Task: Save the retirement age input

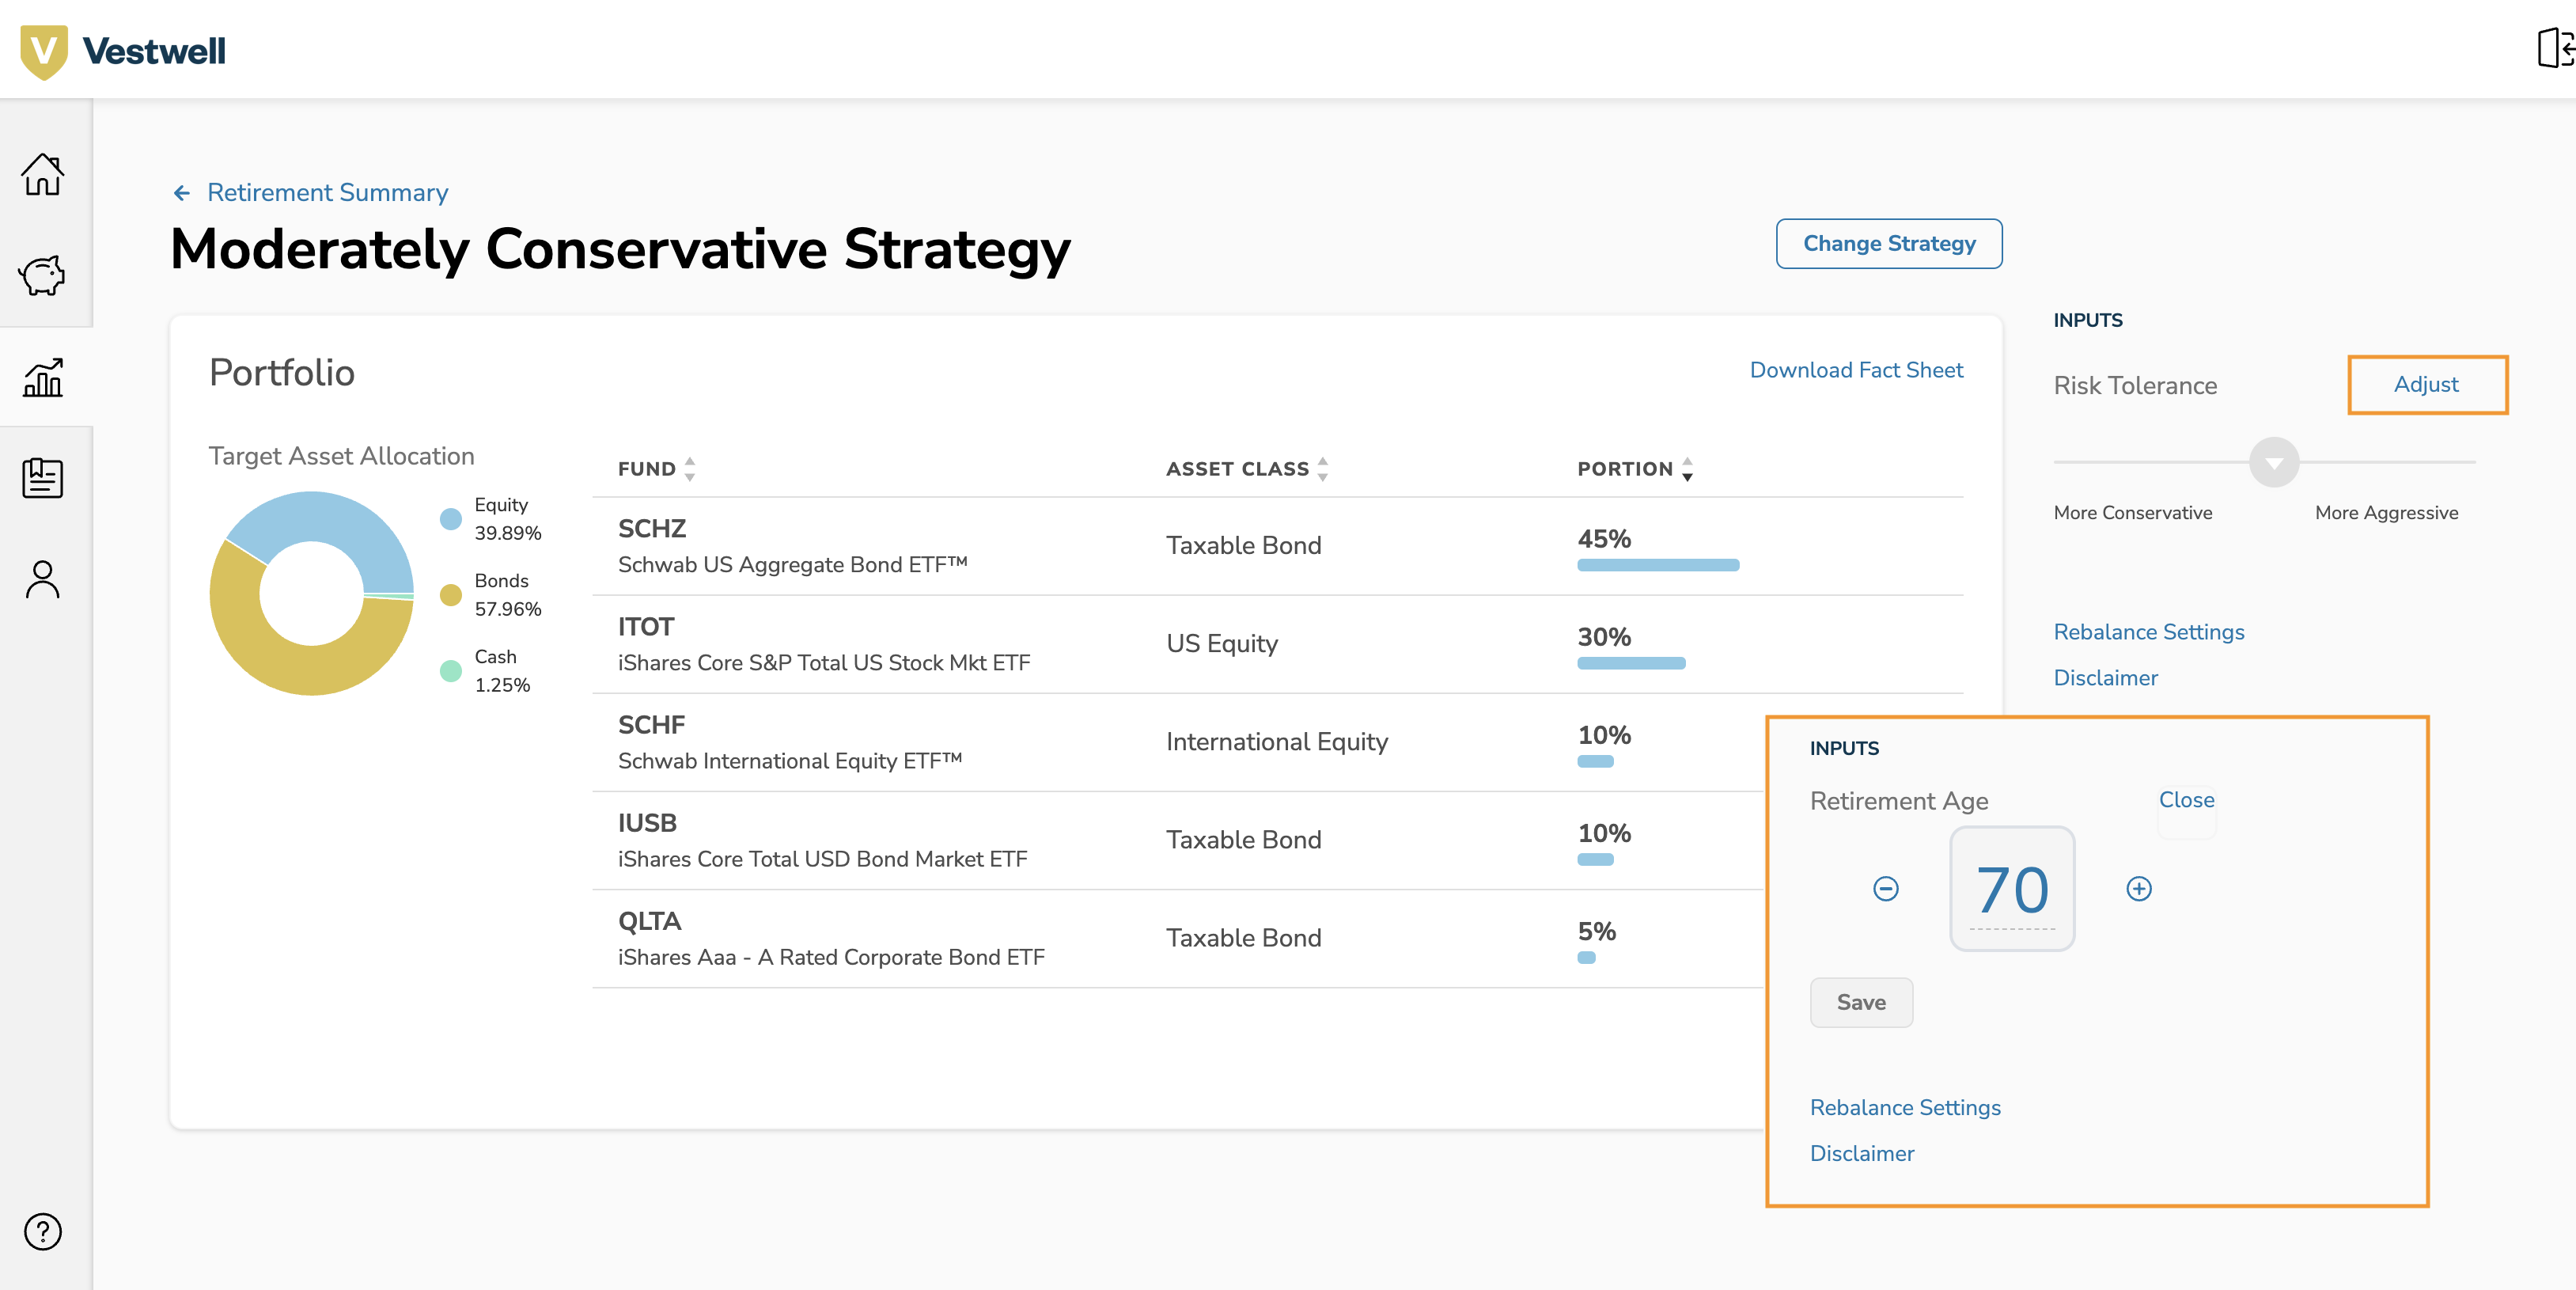Action: [x=1861, y=1002]
